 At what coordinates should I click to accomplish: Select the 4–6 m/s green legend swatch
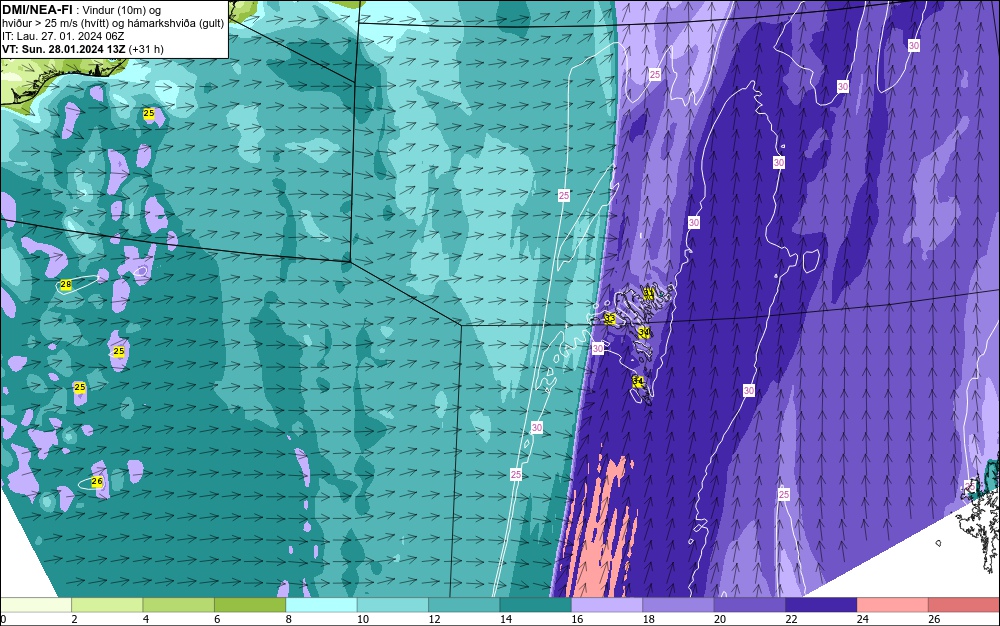[179, 605]
